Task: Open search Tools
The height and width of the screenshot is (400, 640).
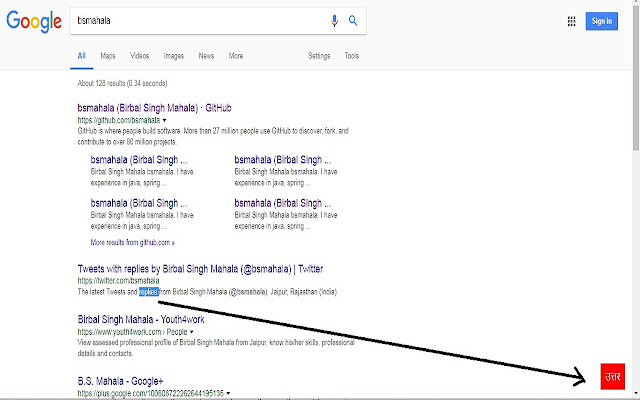Action: point(351,56)
